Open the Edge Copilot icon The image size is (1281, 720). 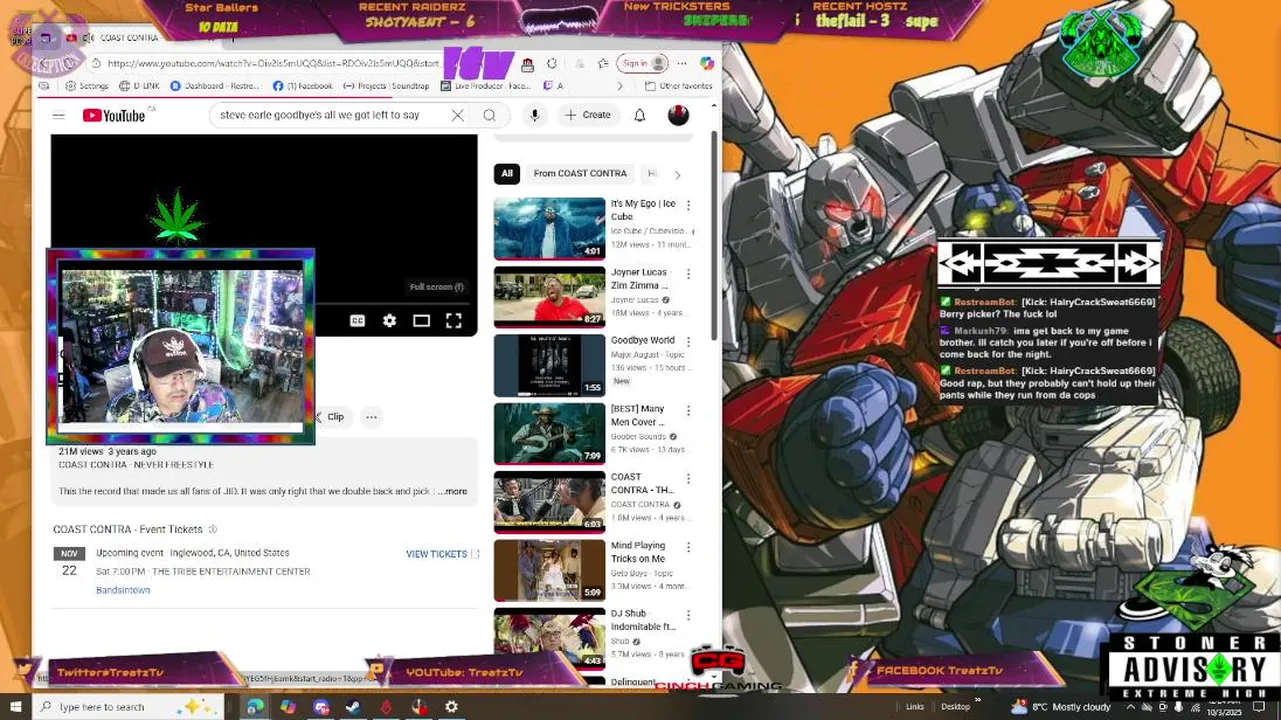pos(707,63)
